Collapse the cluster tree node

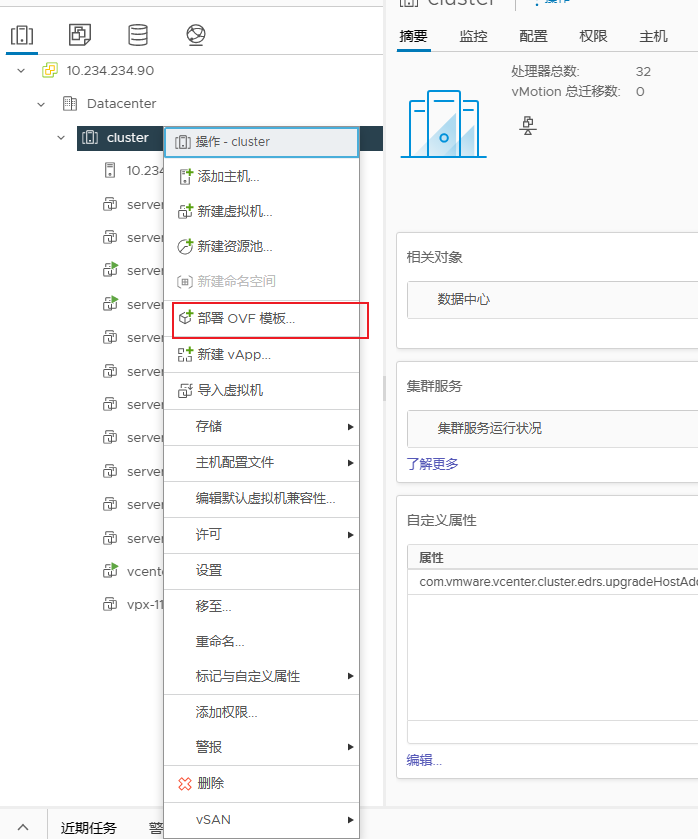[61, 138]
